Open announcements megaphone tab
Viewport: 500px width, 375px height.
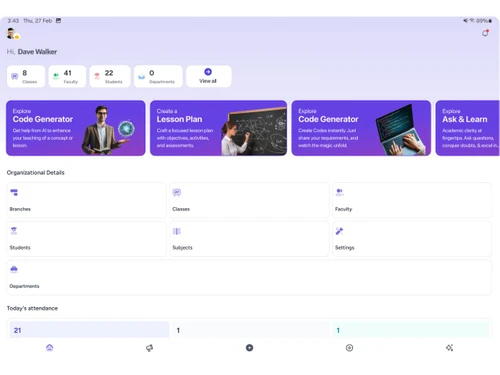pos(149,348)
